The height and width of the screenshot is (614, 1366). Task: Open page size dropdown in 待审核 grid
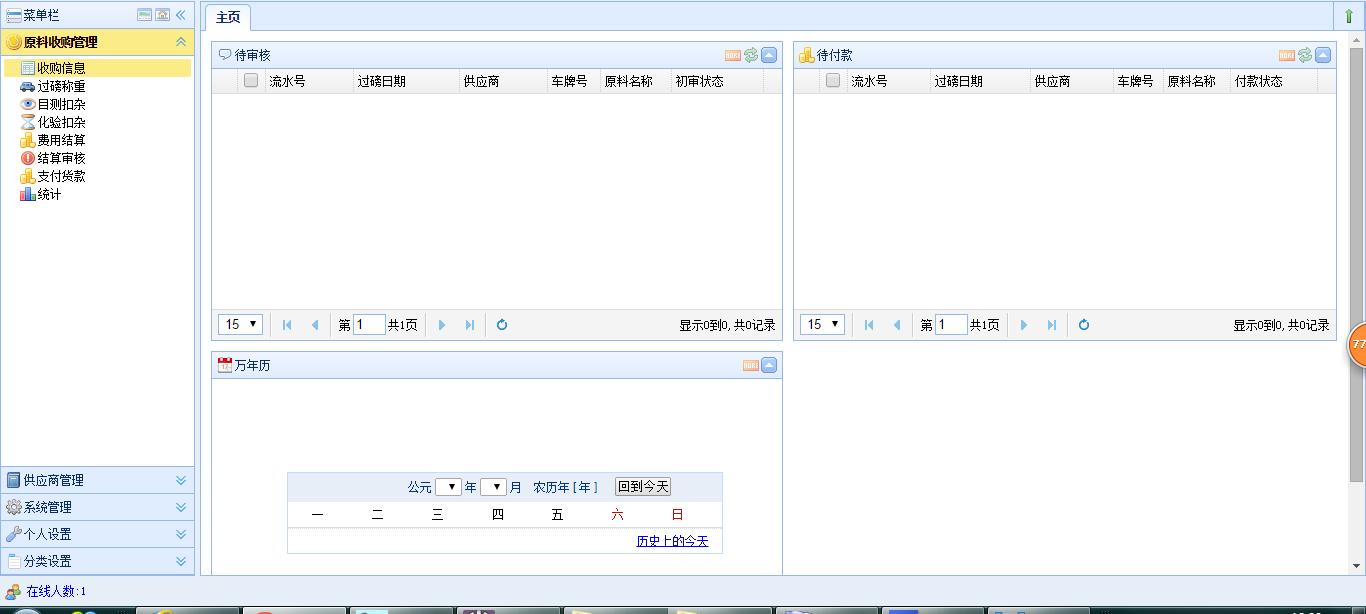point(240,324)
